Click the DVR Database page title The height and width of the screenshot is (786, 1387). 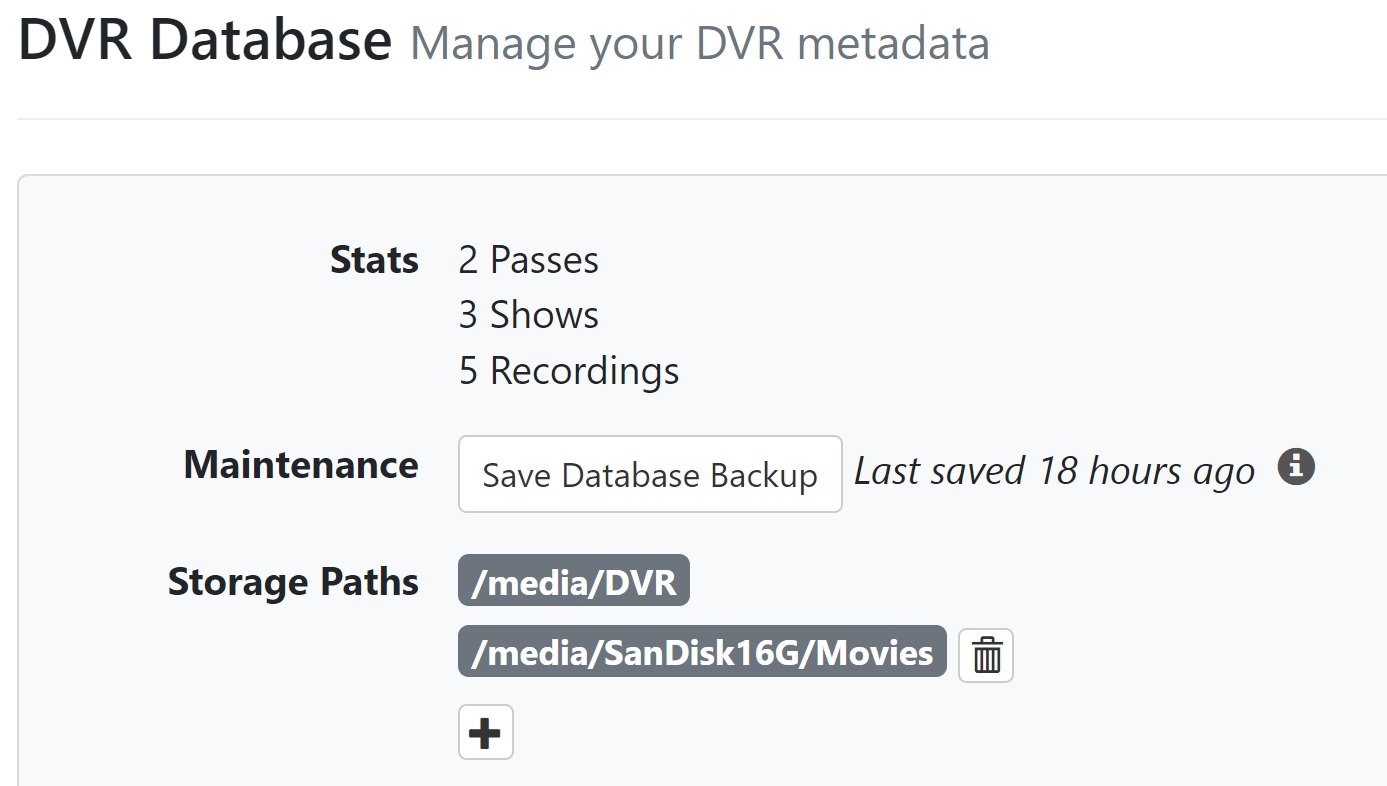pos(205,40)
